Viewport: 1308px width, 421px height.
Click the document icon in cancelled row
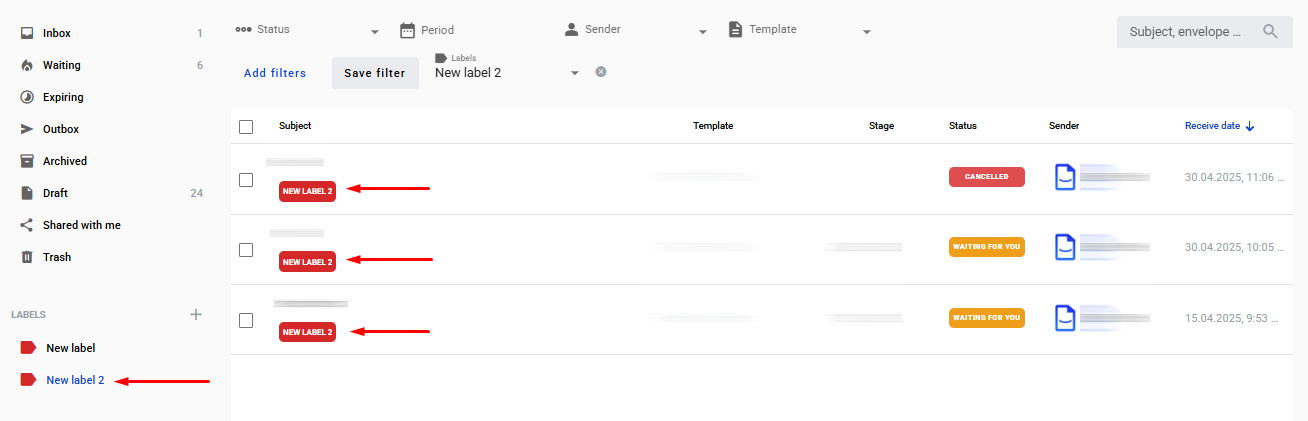click(x=1066, y=177)
